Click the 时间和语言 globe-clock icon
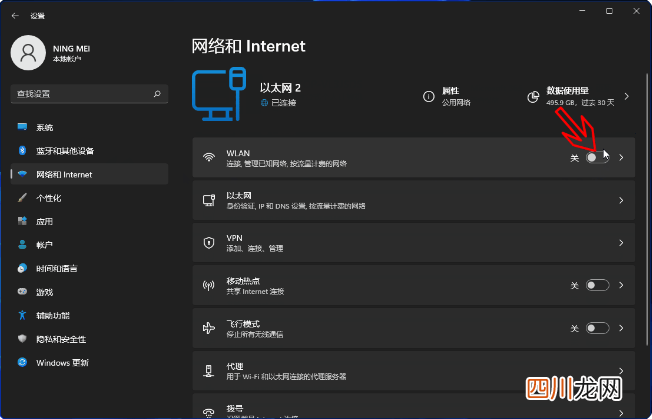Screen dimensions: 652x419 click(22, 268)
